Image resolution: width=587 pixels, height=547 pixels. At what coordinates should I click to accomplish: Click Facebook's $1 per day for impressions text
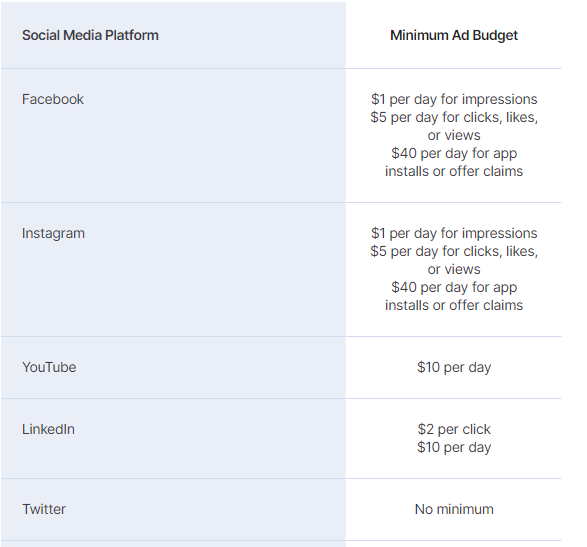[454, 99]
